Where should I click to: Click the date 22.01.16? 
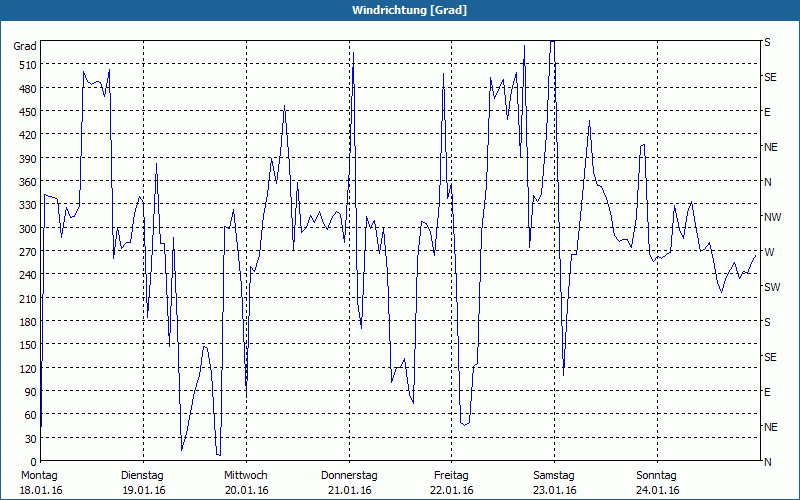[x=452, y=490]
